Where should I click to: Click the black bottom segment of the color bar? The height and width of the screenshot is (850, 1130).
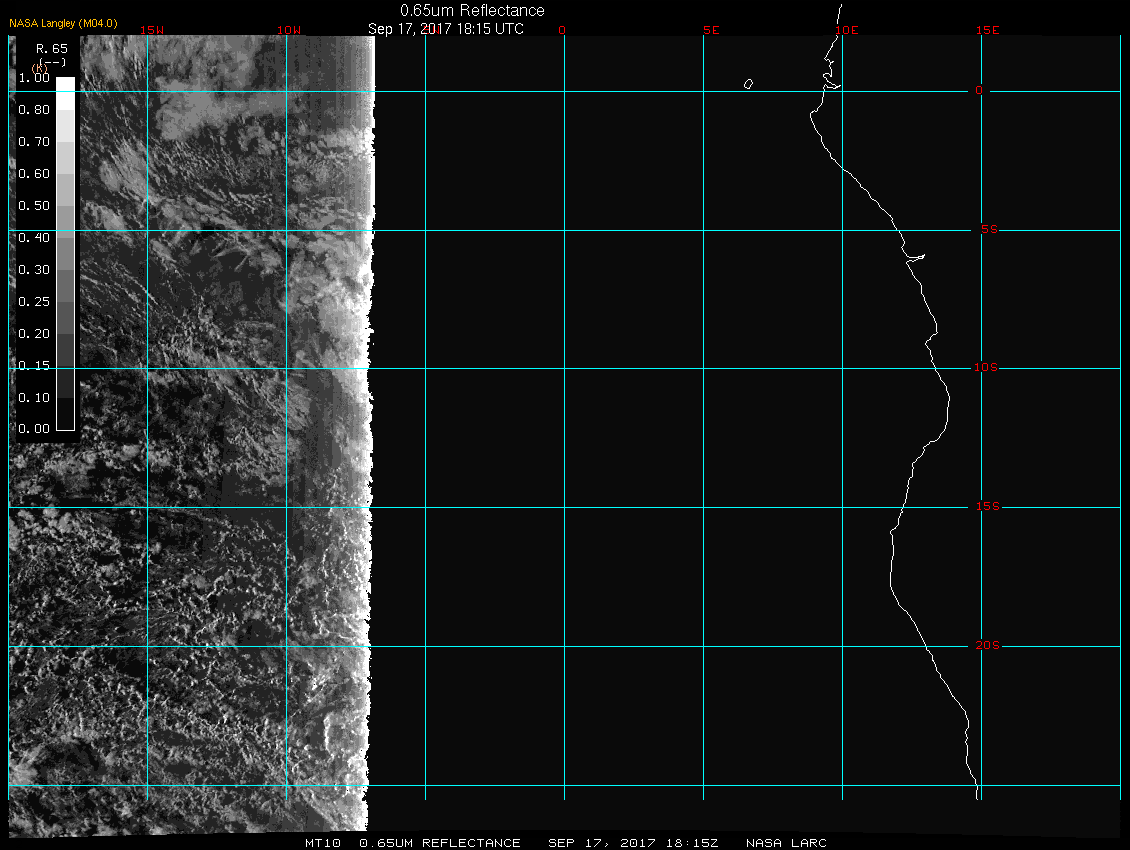tap(66, 414)
